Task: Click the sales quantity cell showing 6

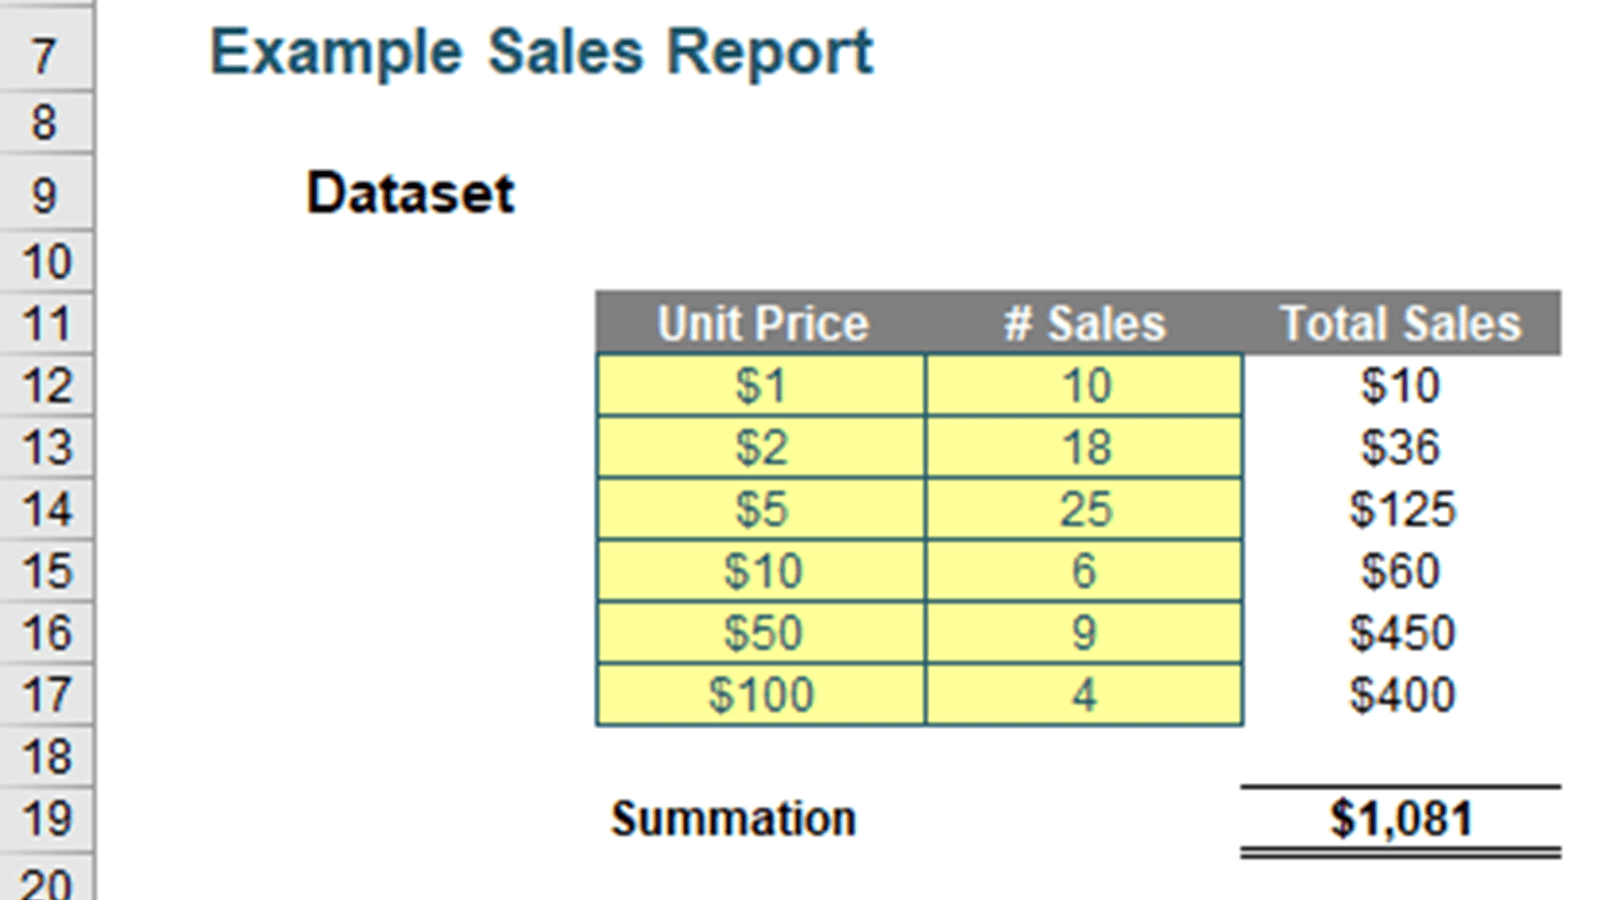Action: [x=1085, y=572]
